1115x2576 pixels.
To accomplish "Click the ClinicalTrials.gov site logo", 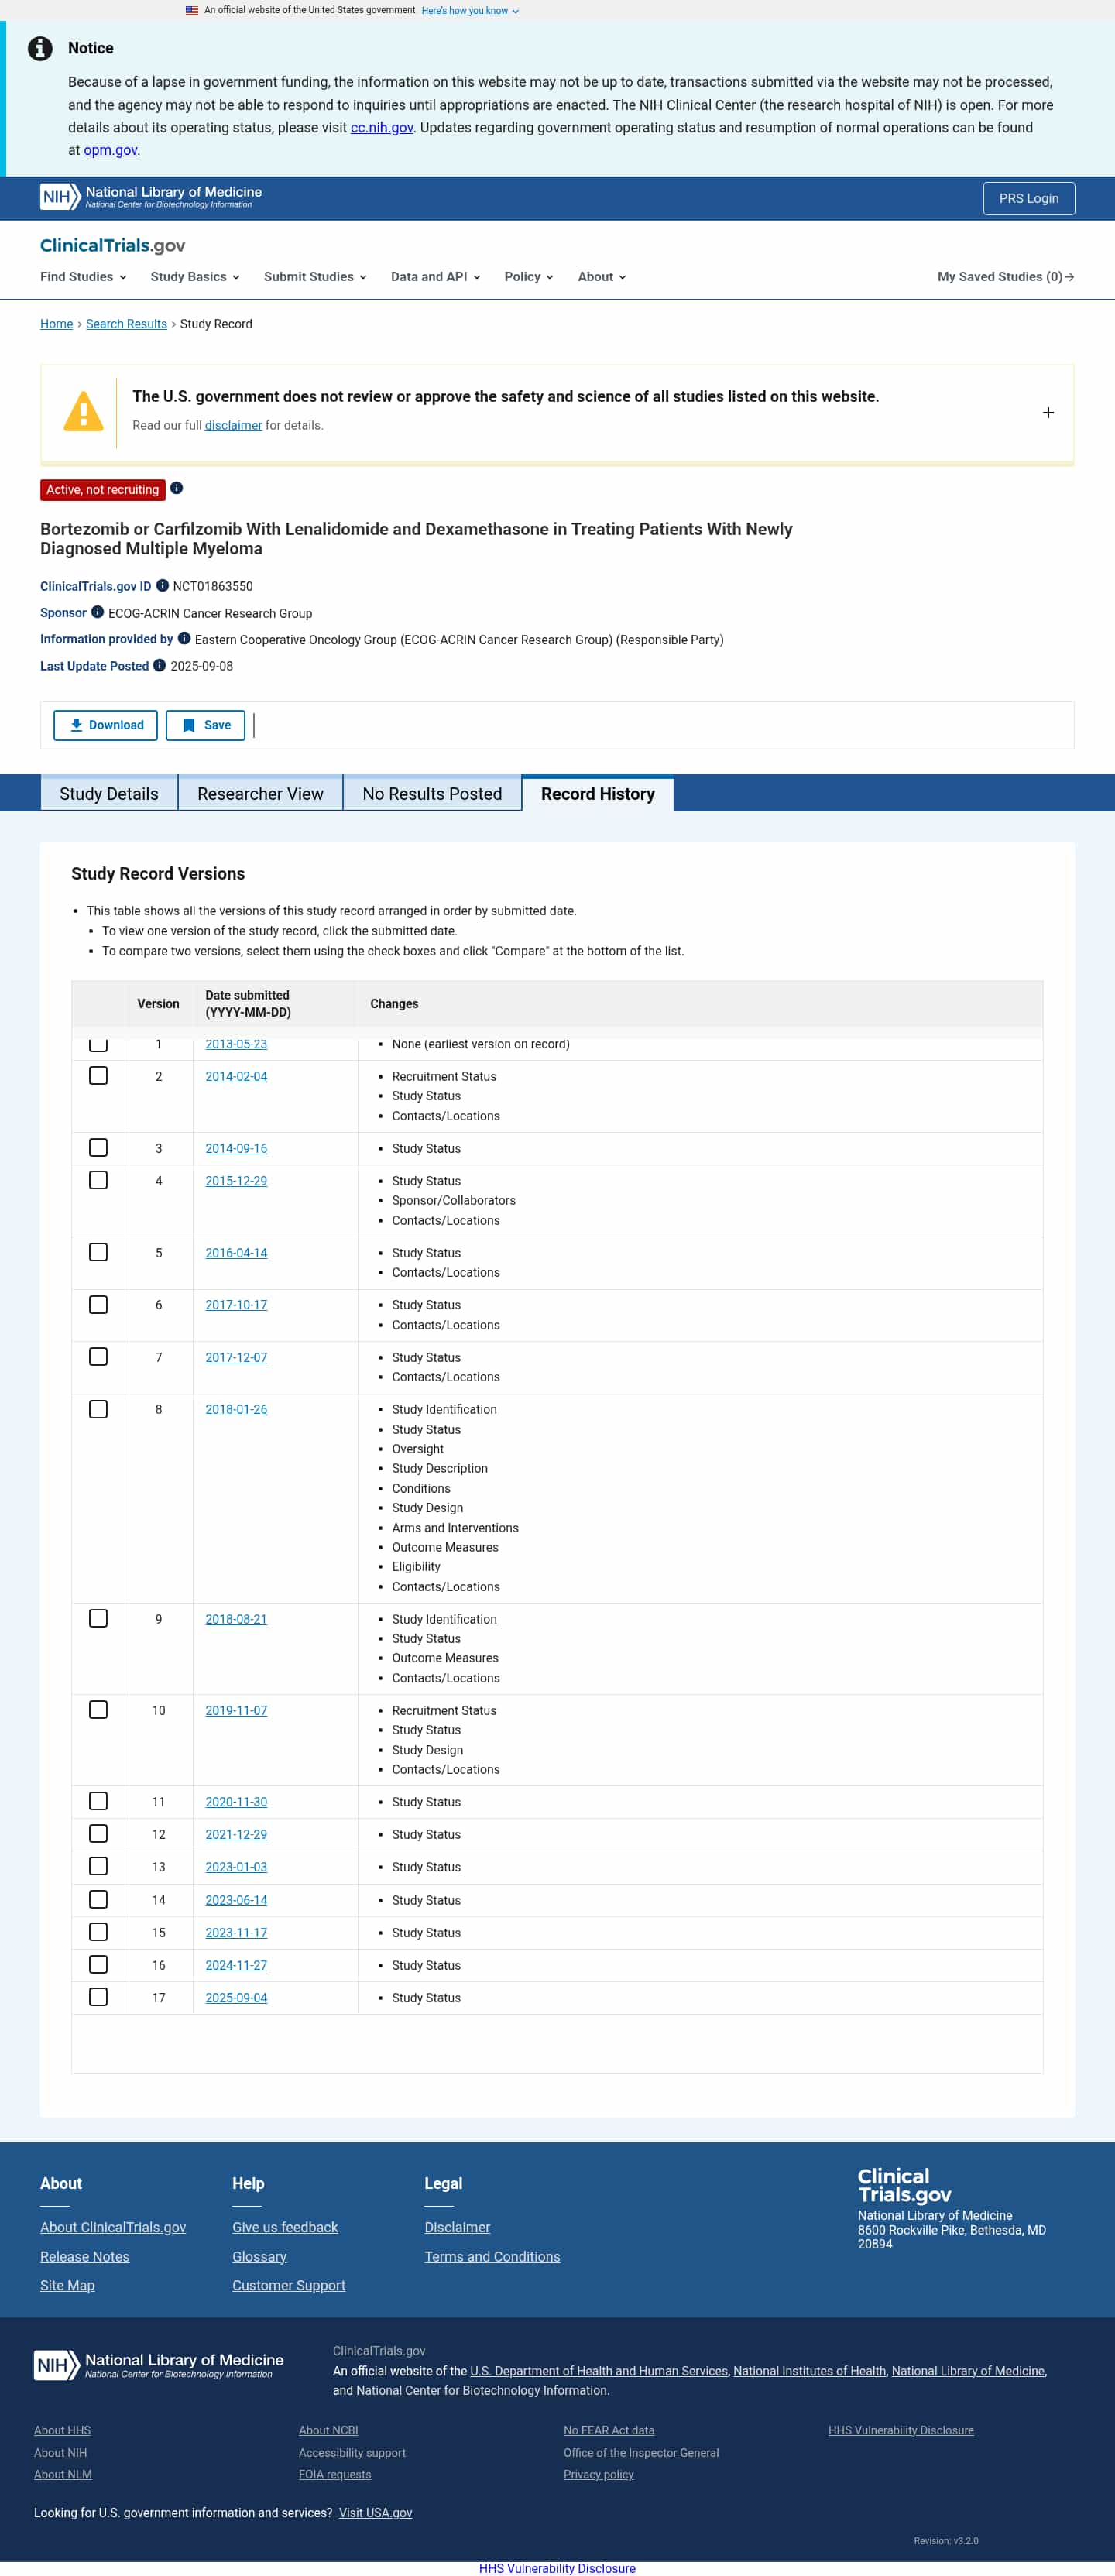I will click(113, 245).
